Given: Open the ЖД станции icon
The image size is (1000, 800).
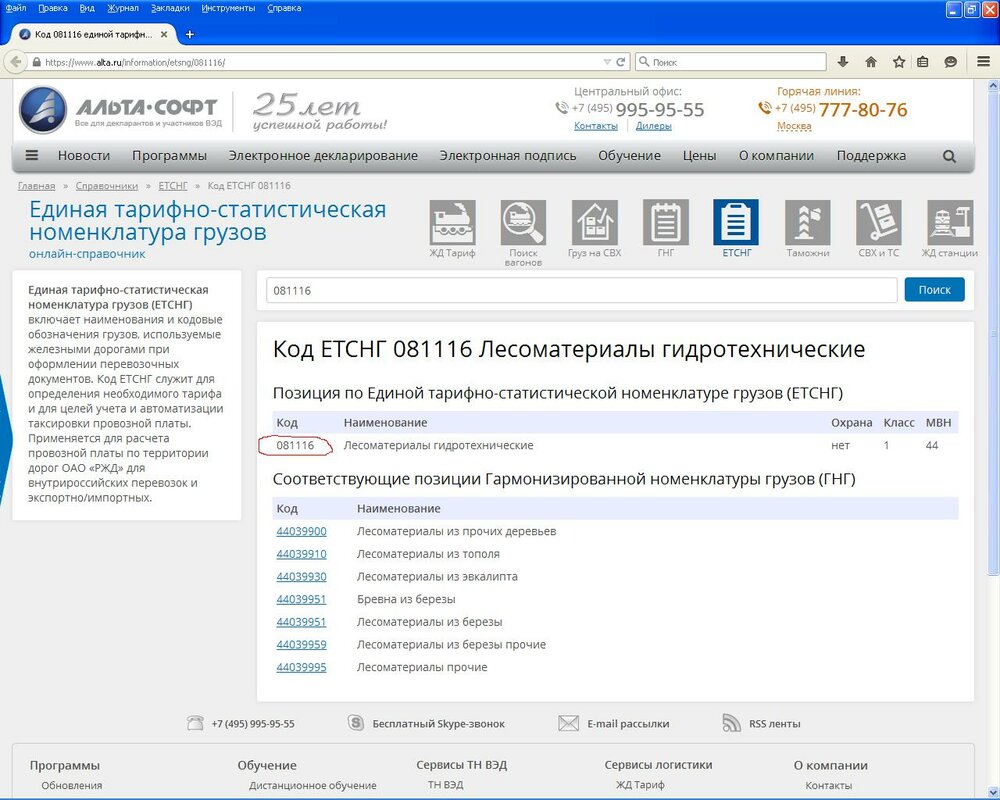Looking at the screenshot, I should (x=950, y=222).
